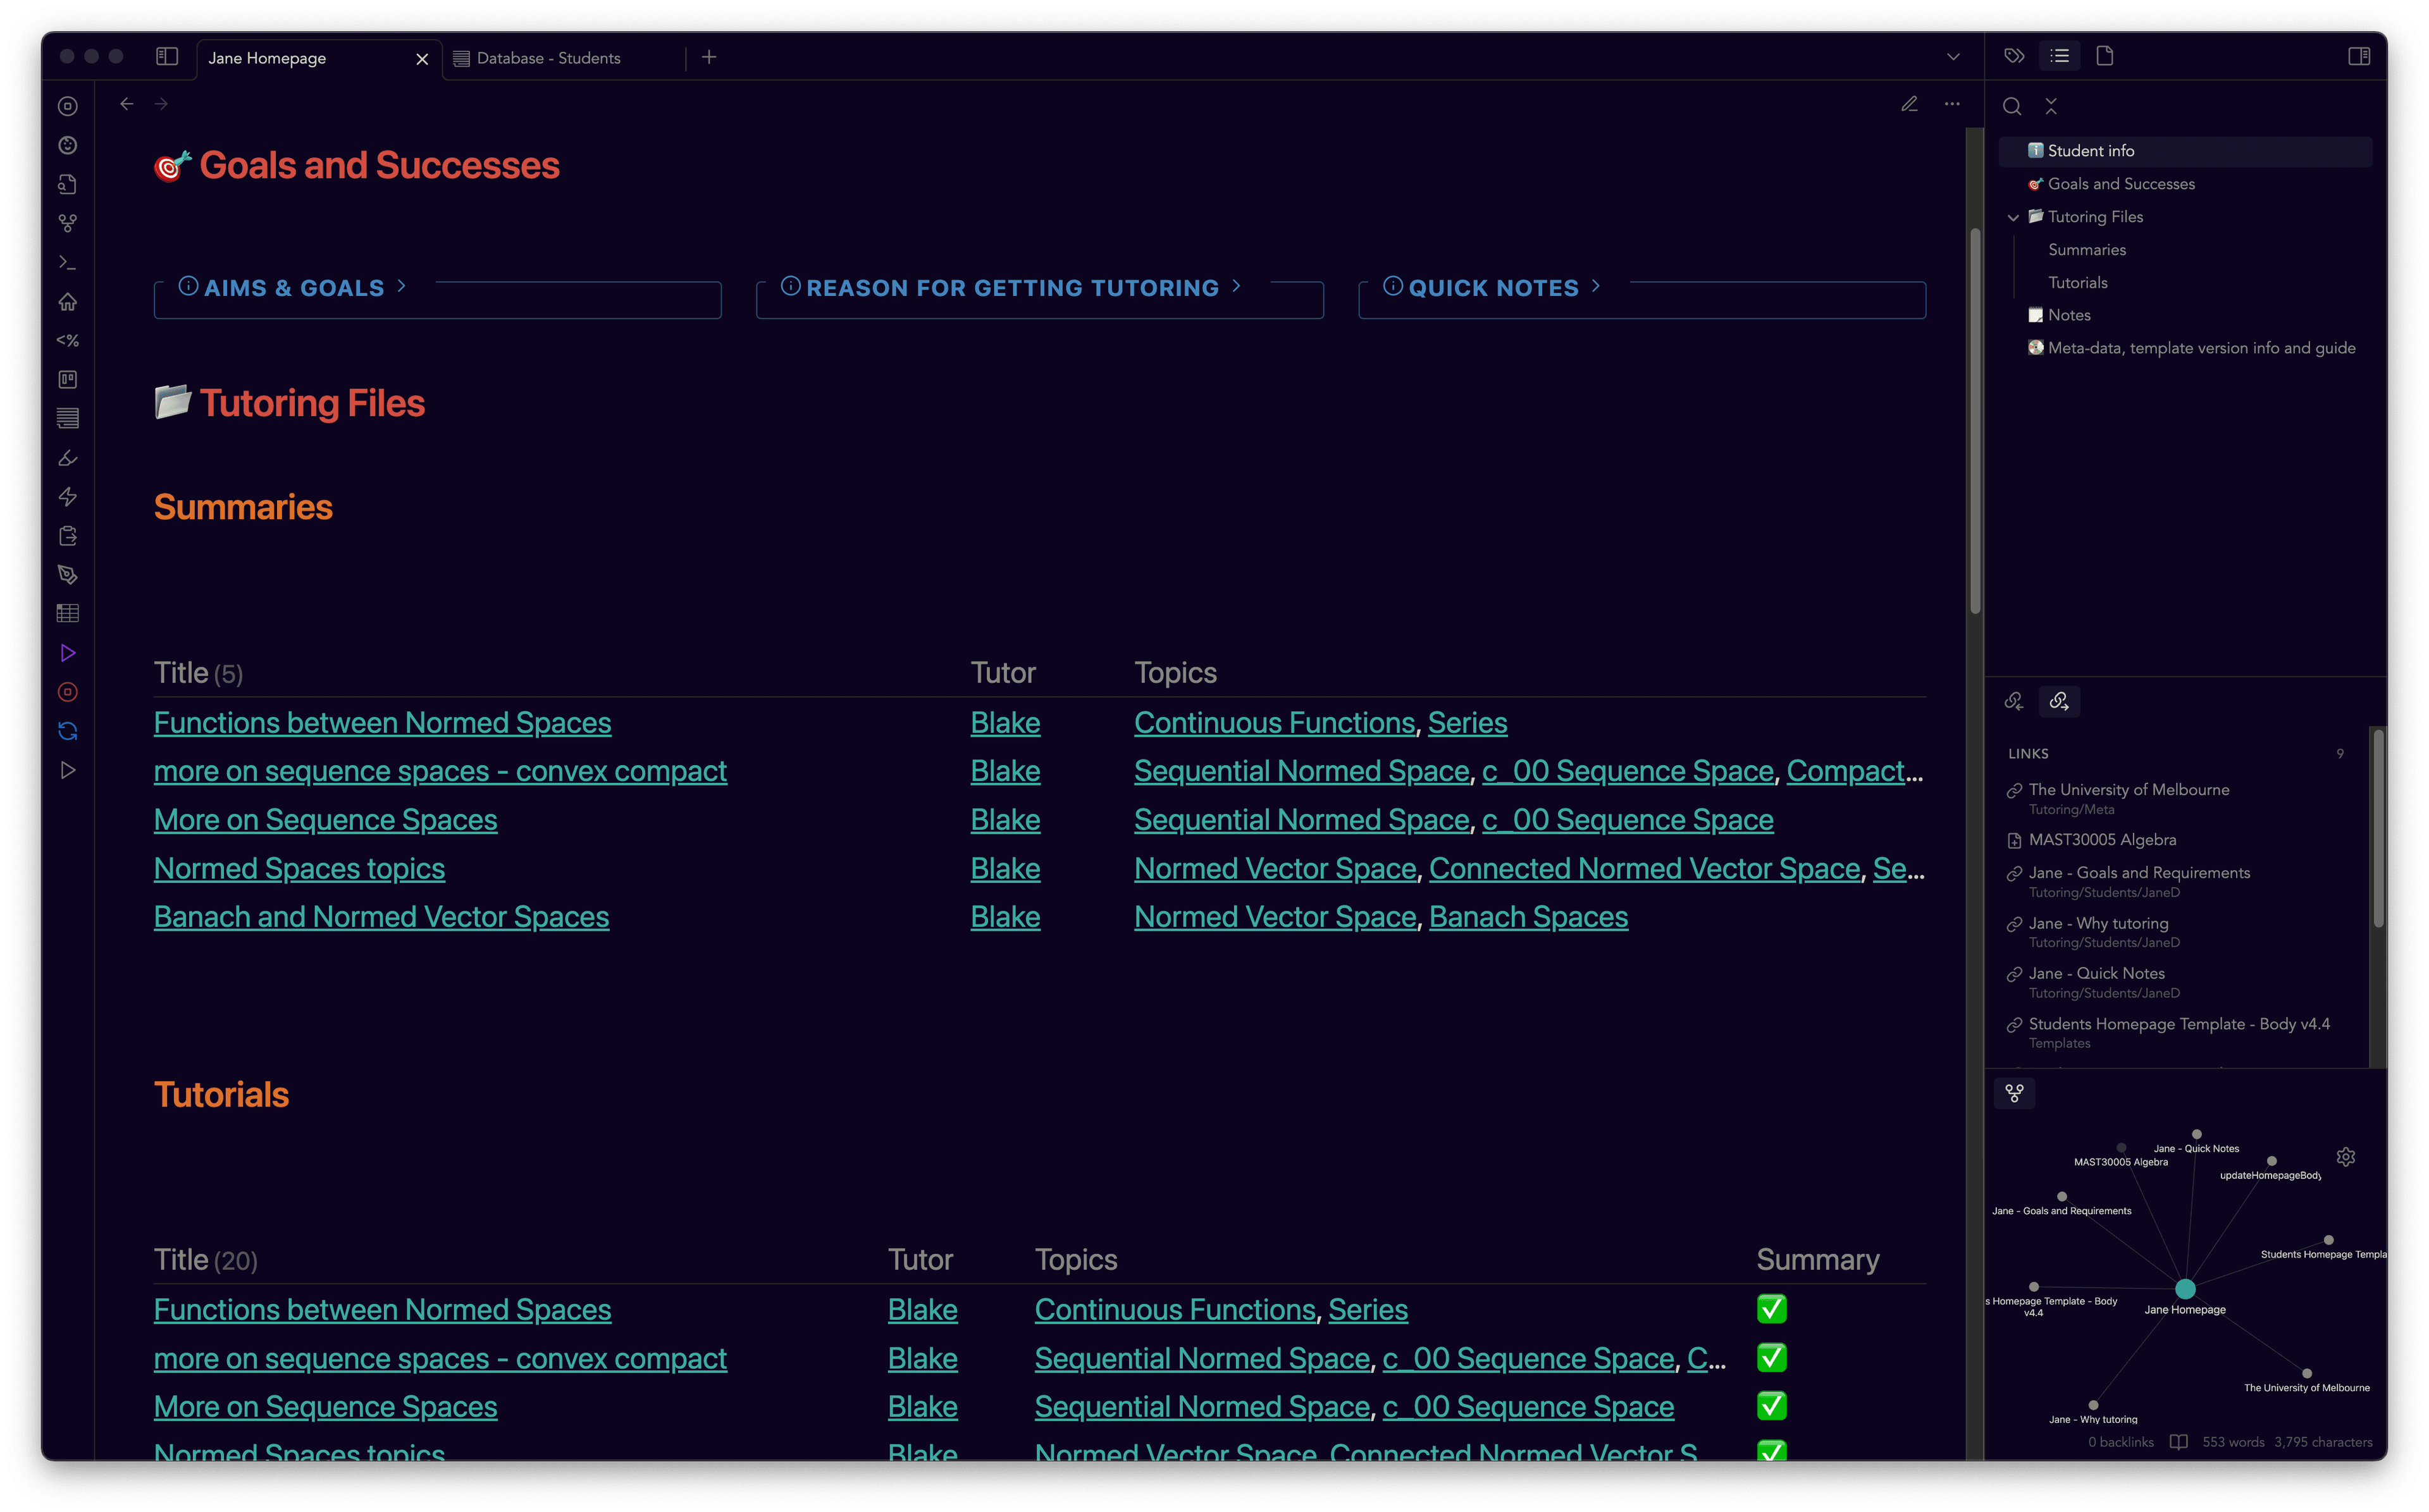Screen dimensions: 2429x1512
Task: Click the Jane Homepage node in graph
Action: tap(2185, 1288)
